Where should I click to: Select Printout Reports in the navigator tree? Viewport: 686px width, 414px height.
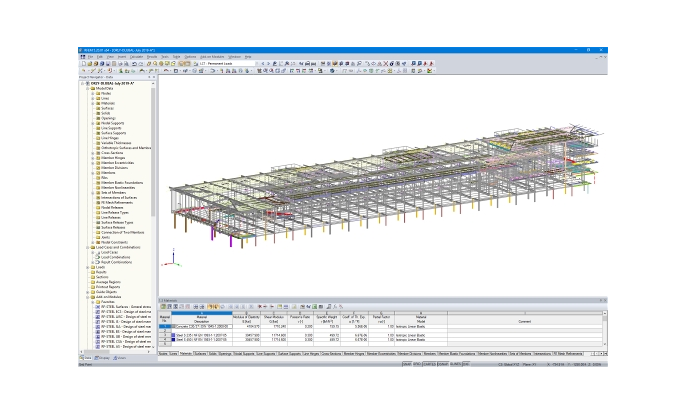(x=109, y=287)
